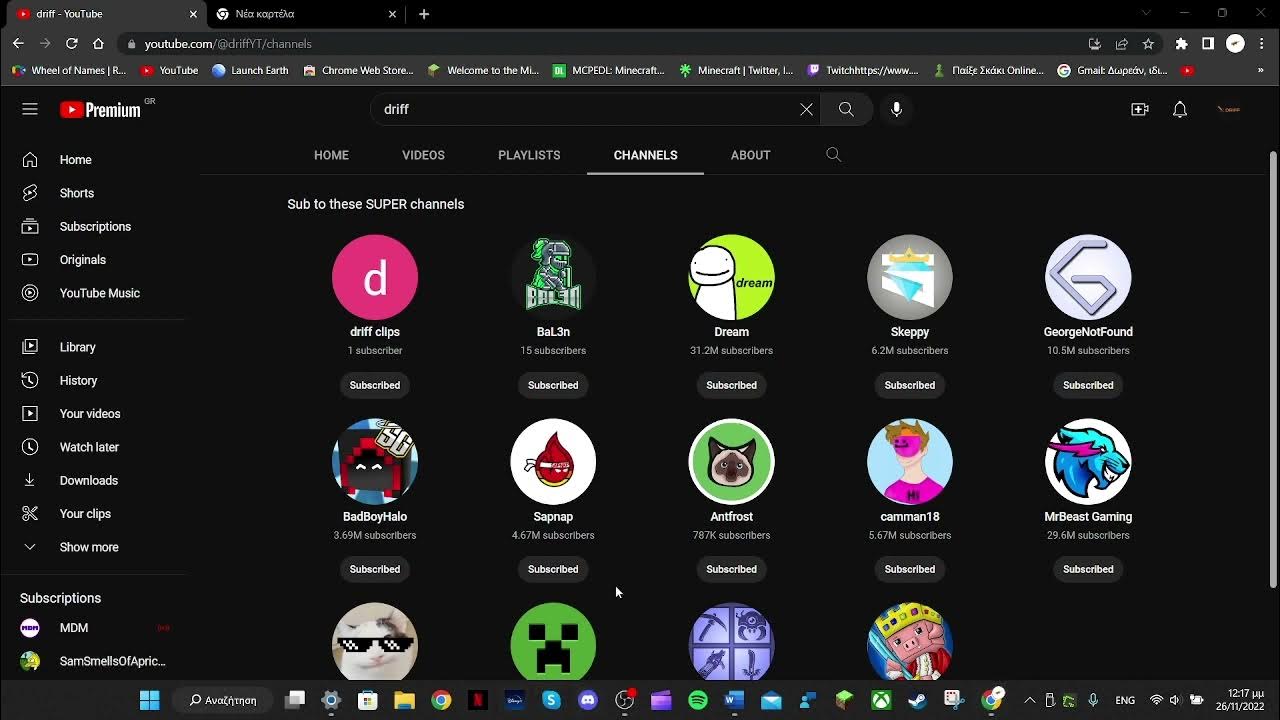The height and width of the screenshot is (720, 1280).
Task: Open the Dream channel avatar
Action: [731, 278]
